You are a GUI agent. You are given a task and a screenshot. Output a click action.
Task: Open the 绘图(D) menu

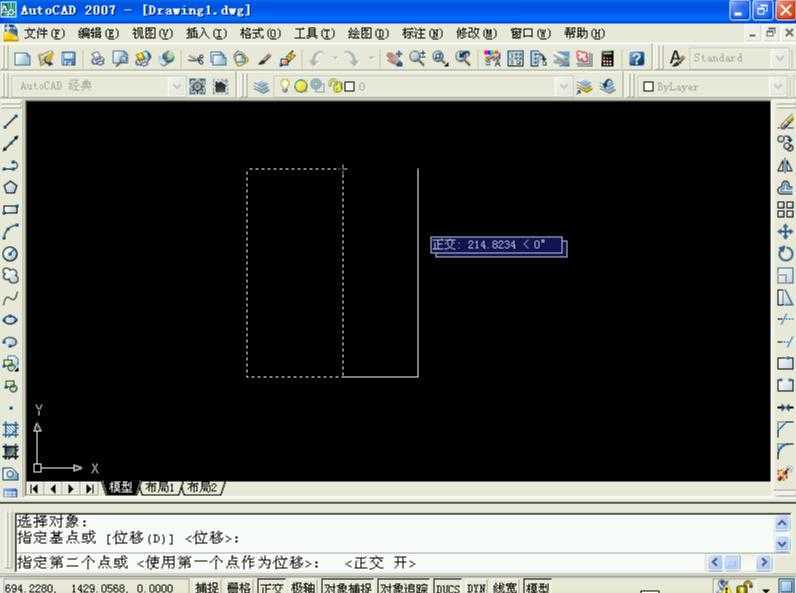coord(368,34)
